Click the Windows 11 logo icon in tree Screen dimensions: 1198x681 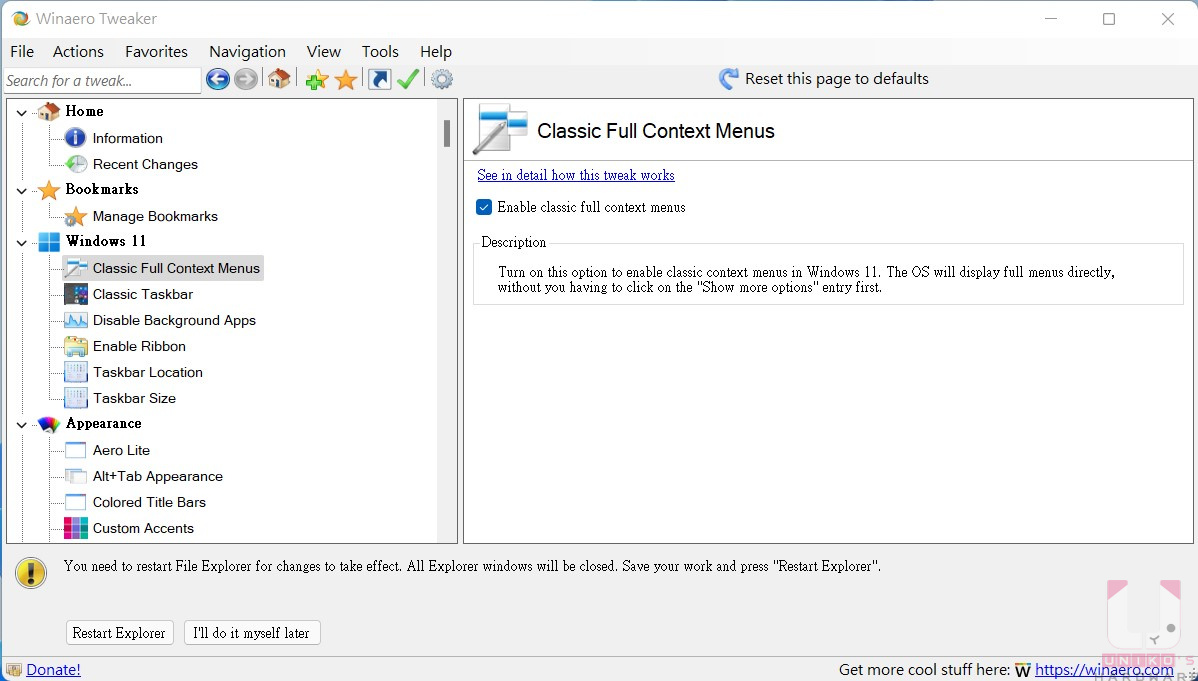tap(49, 242)
